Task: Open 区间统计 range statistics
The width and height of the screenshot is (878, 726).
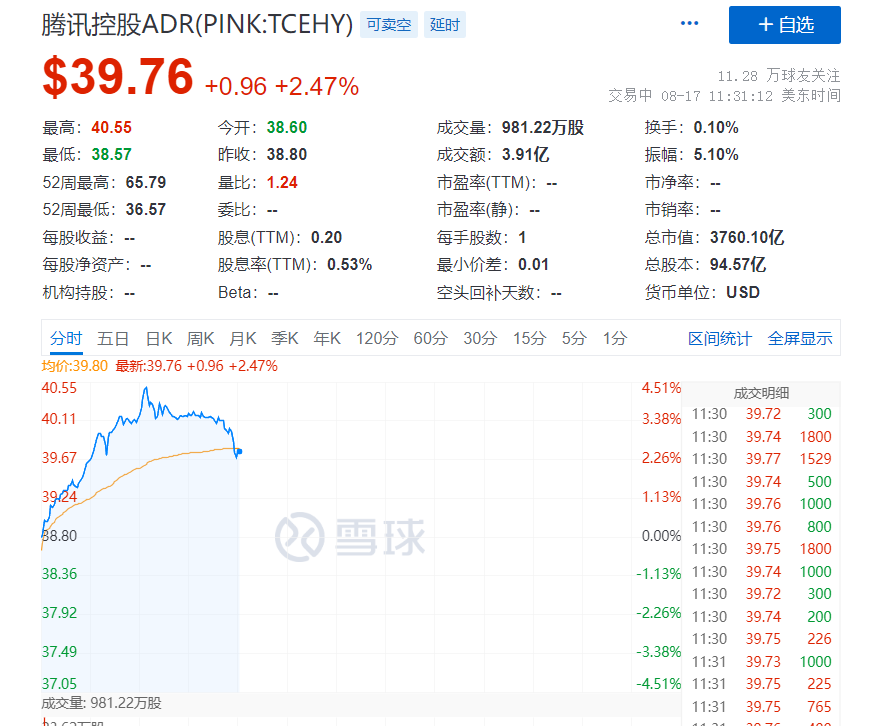Action: point(720,338)
